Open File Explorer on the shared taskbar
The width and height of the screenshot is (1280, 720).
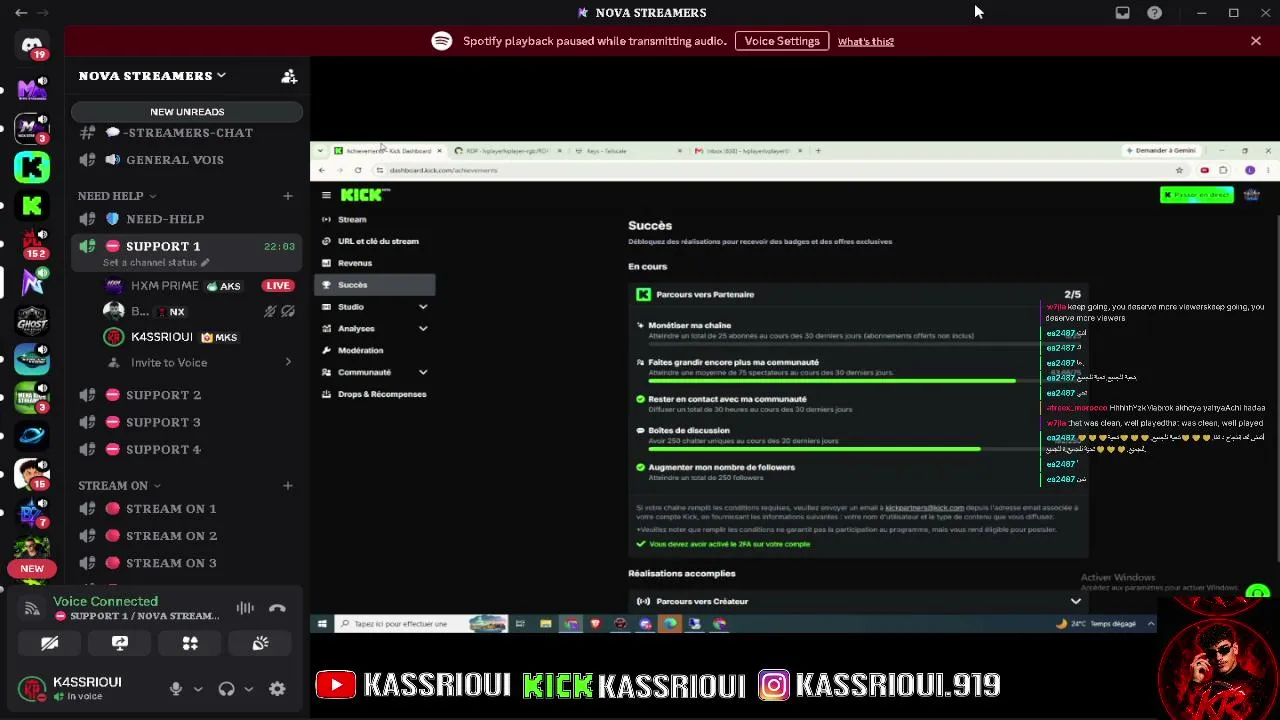545,624
